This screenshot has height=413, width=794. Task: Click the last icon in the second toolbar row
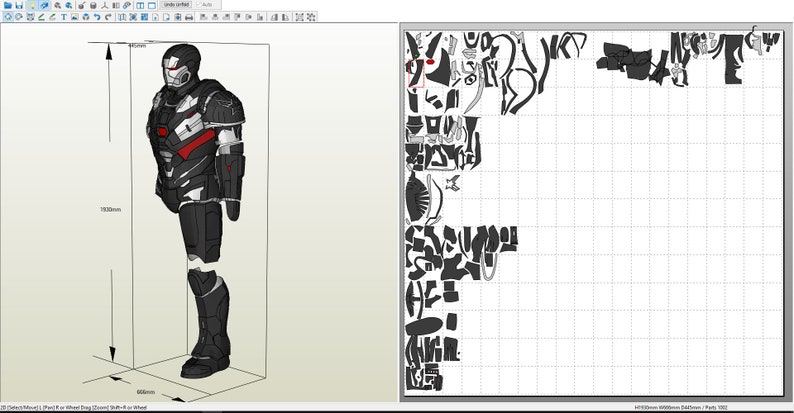point(311,17)
